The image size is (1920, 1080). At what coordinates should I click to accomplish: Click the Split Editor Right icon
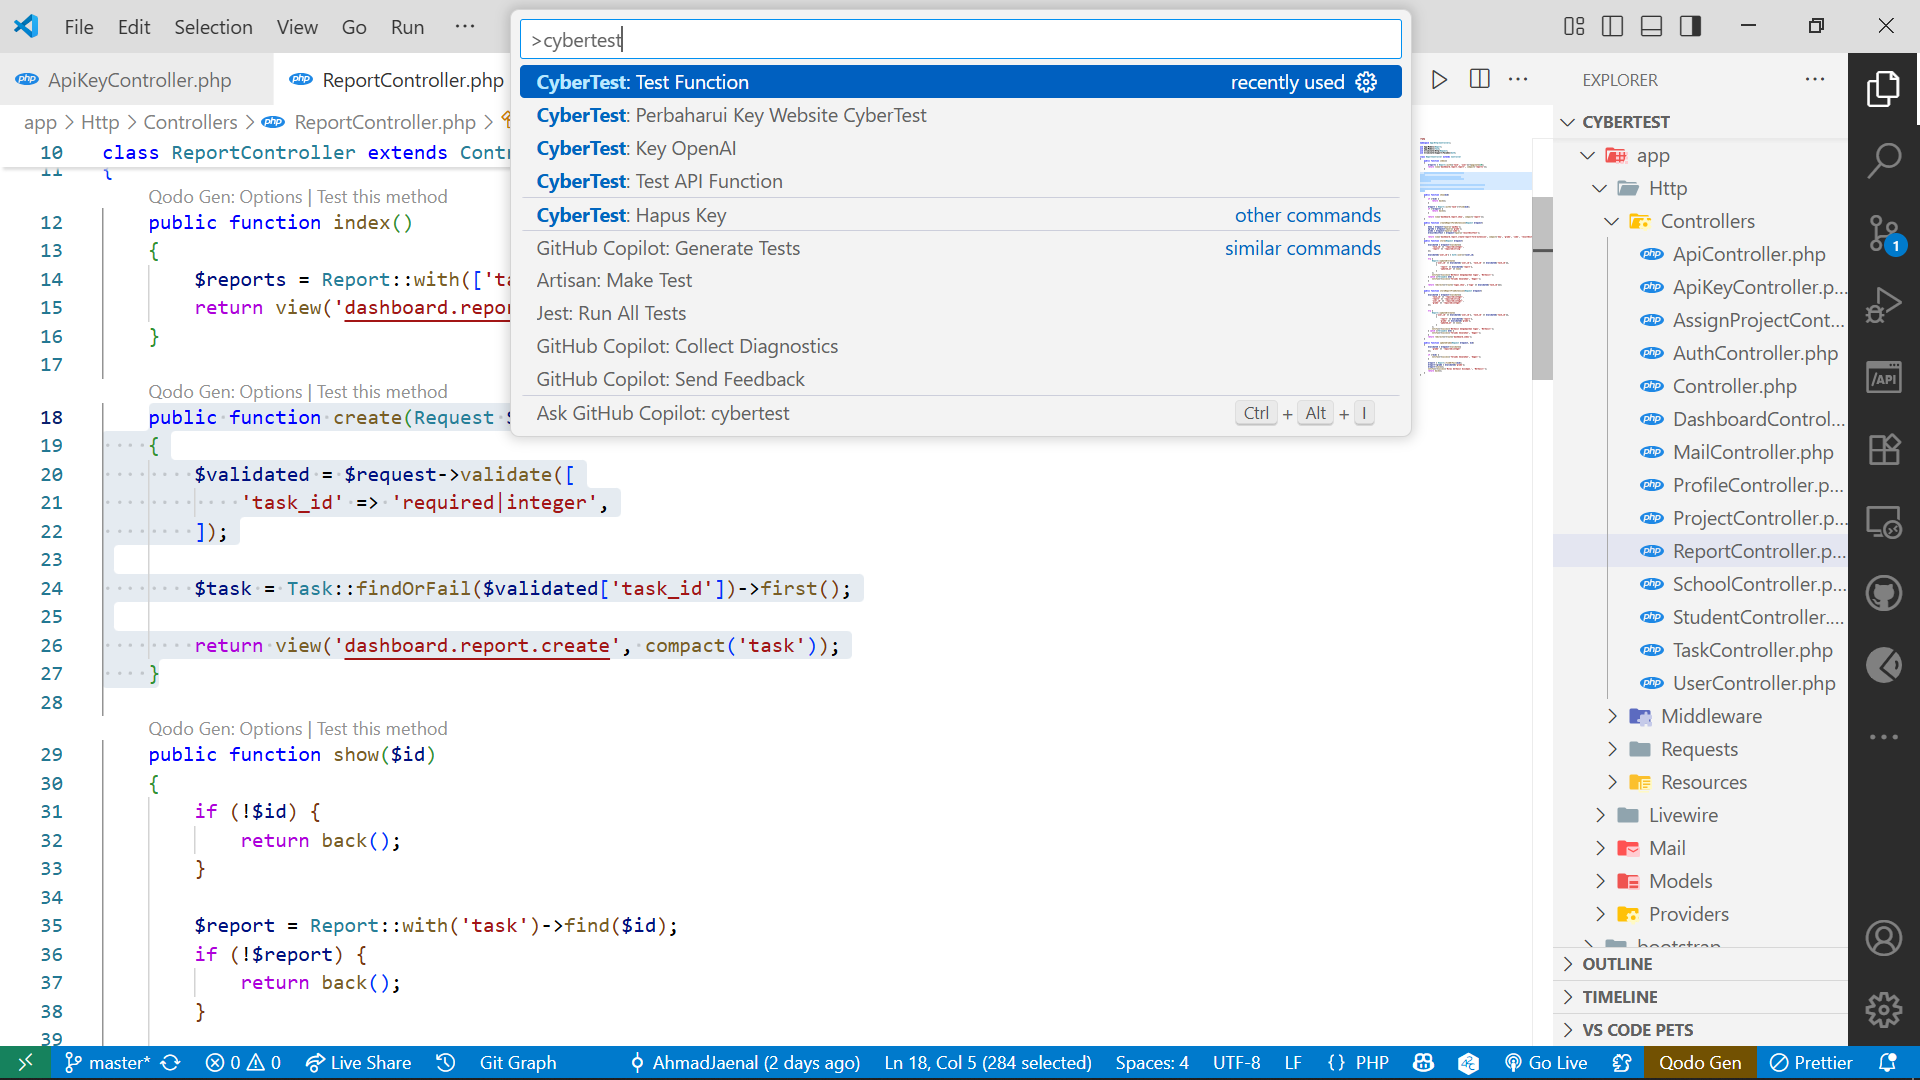point(1480,80)
